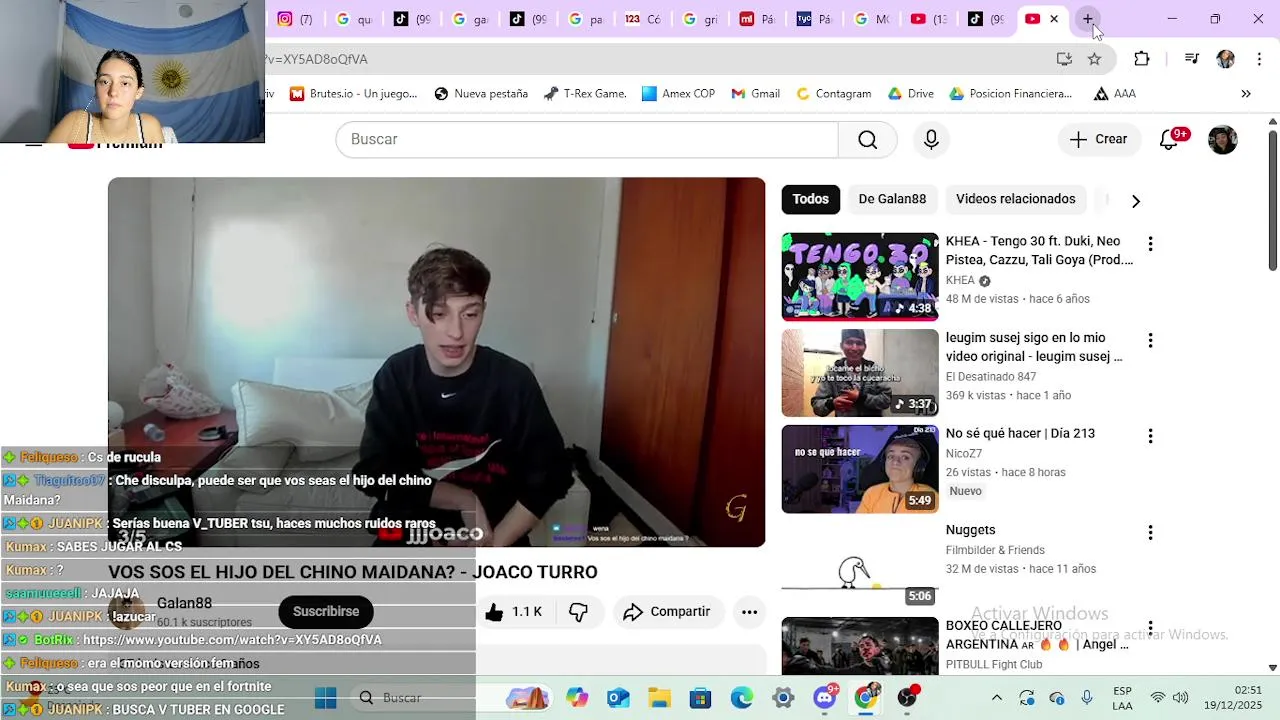
Task: Open the YouTube account avatar menu
Action: tap(1222, 140)
